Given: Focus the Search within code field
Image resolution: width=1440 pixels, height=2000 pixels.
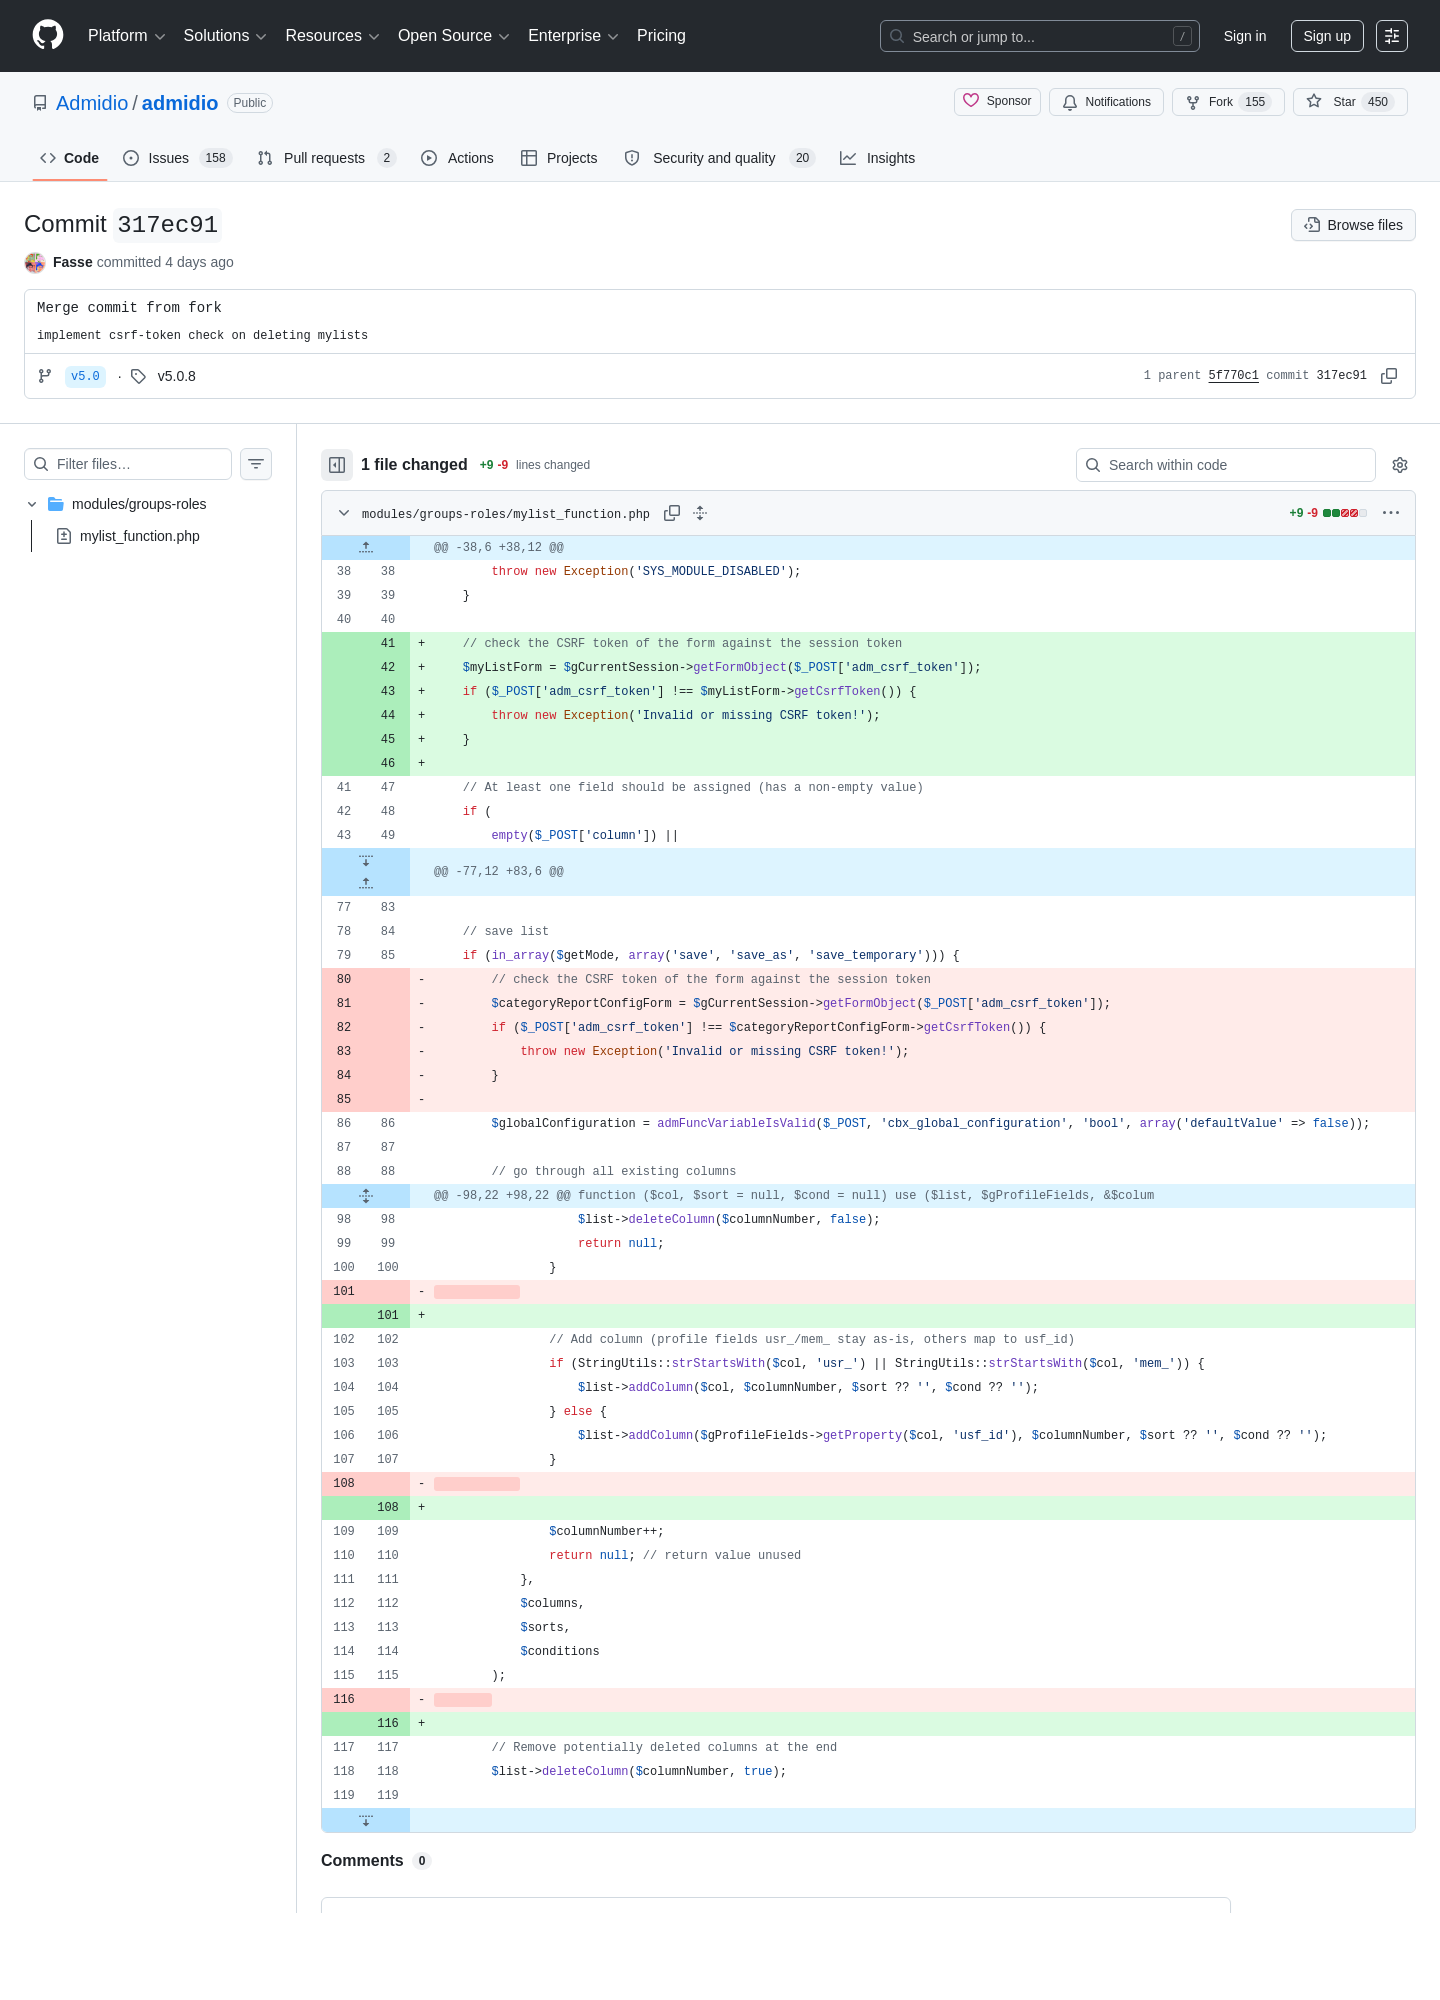Looking at the screenshot, I should tap(1226, 465).
